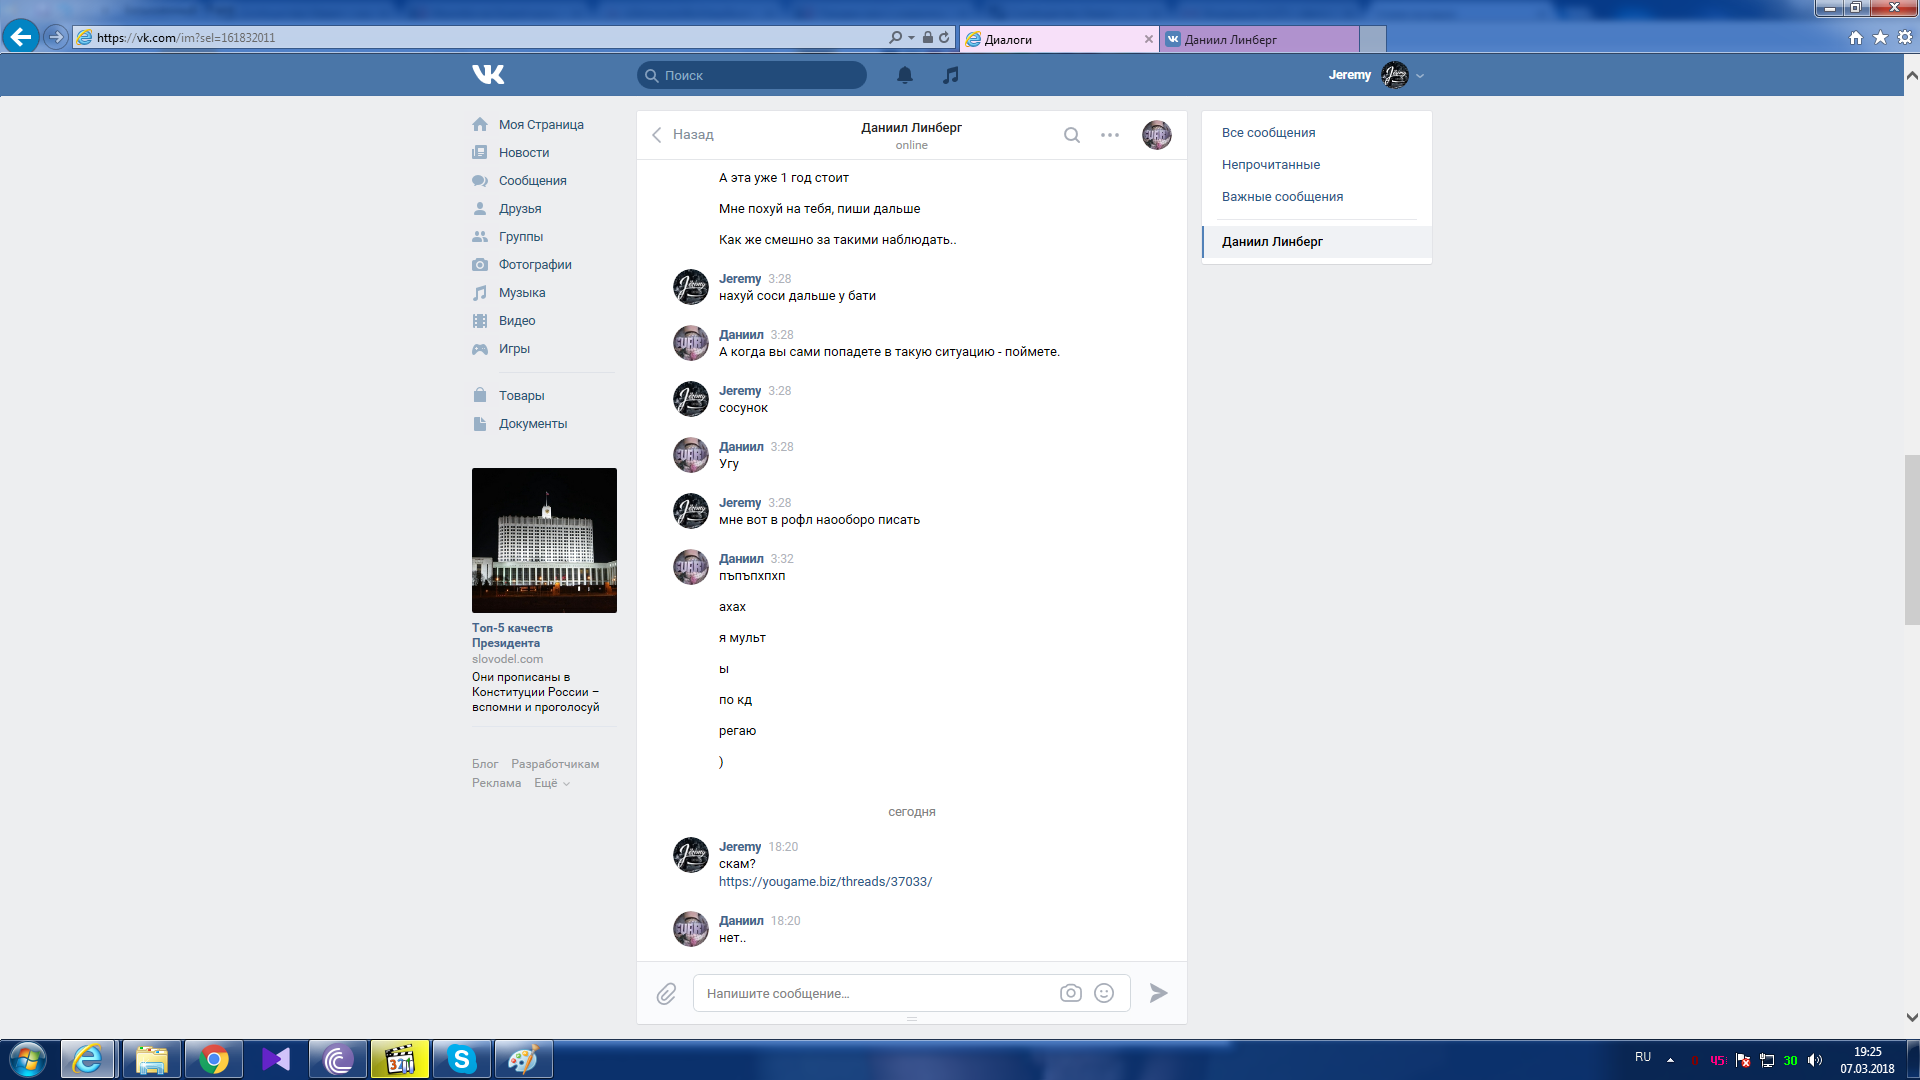The image size is (1920, 1080).
Task: Go back using the "Назад" button
Action: click(683, 135)
